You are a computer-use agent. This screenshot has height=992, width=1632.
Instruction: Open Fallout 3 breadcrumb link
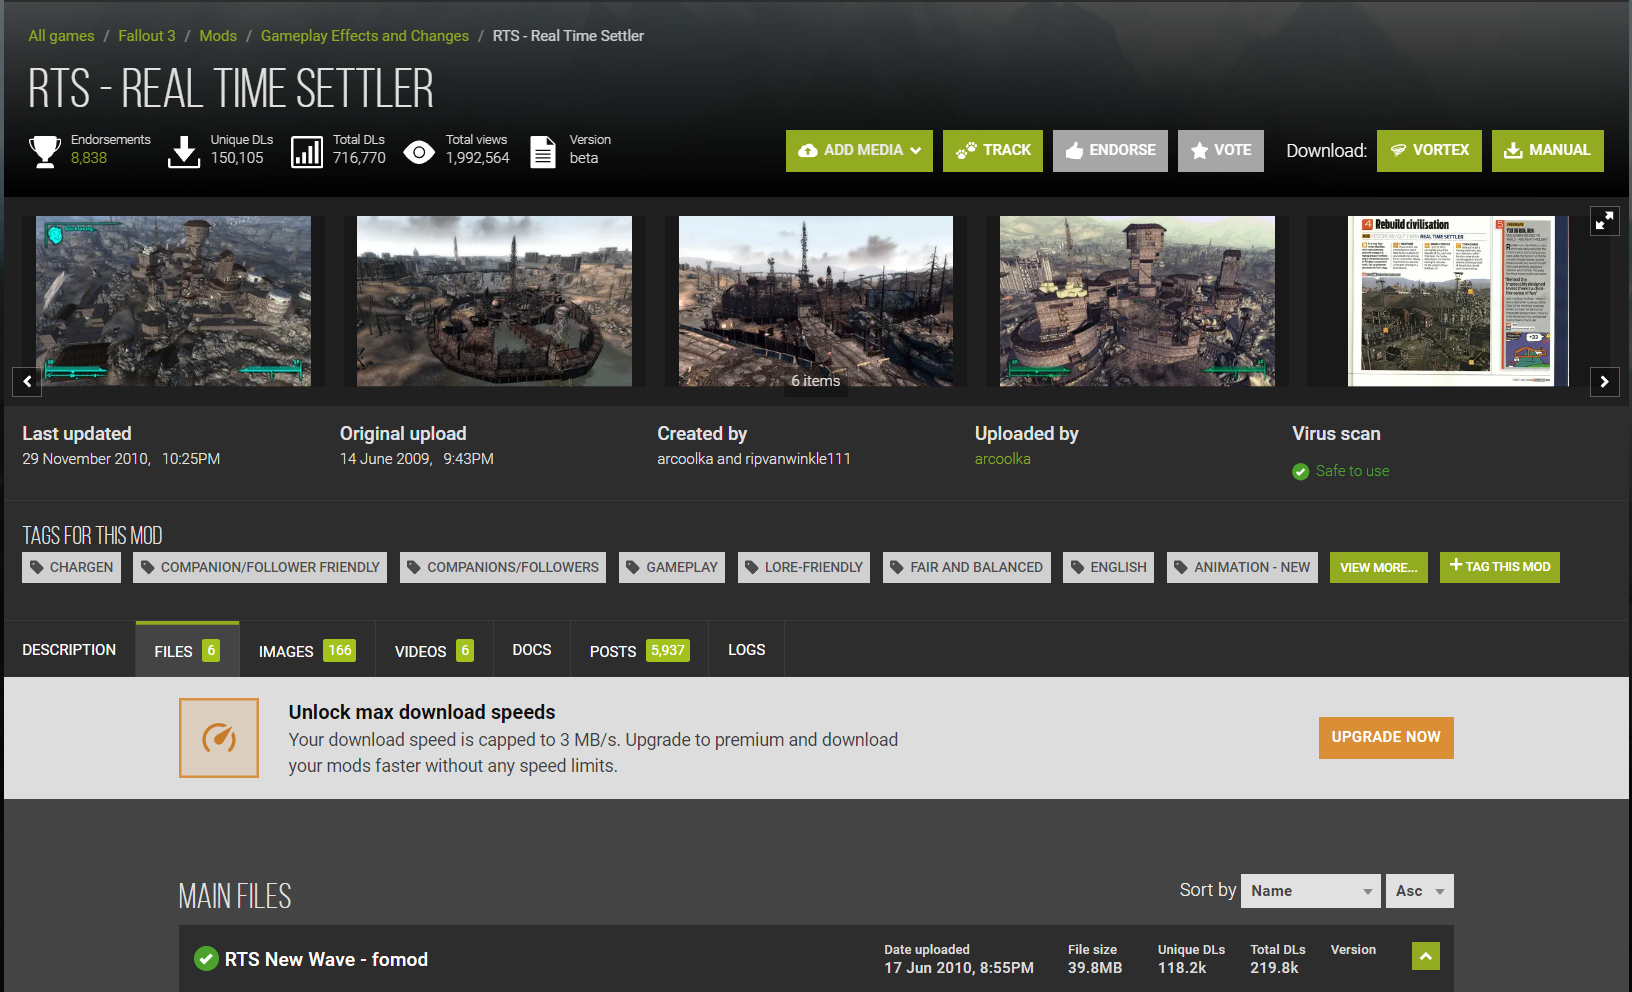147,36
